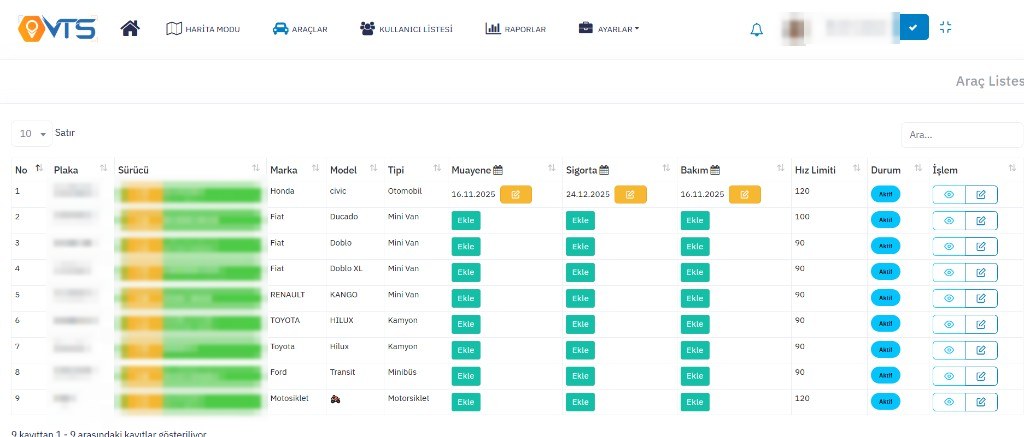
Task: Add Muayene for Renault Kango
Action: [x=466, y=298]
